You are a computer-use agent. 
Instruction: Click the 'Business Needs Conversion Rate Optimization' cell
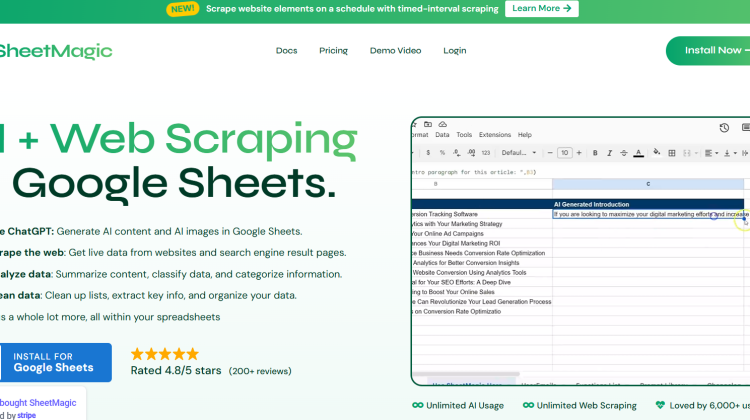click(482, 253)
